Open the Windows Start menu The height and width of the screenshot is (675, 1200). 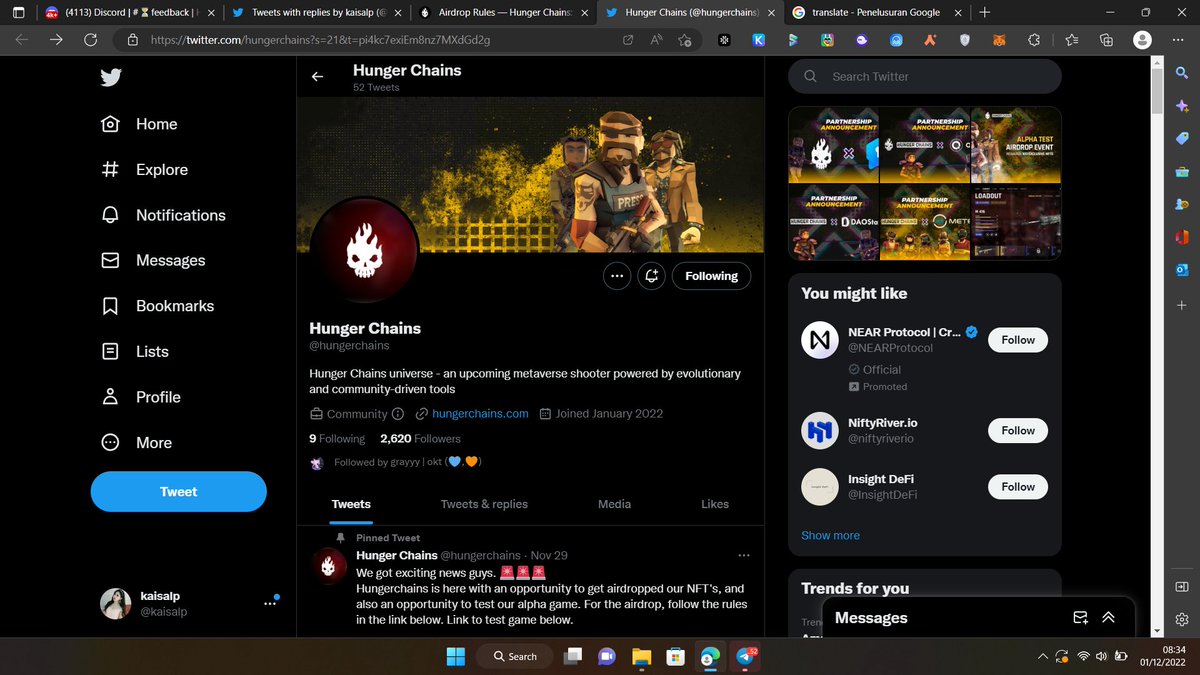point(455,656)
